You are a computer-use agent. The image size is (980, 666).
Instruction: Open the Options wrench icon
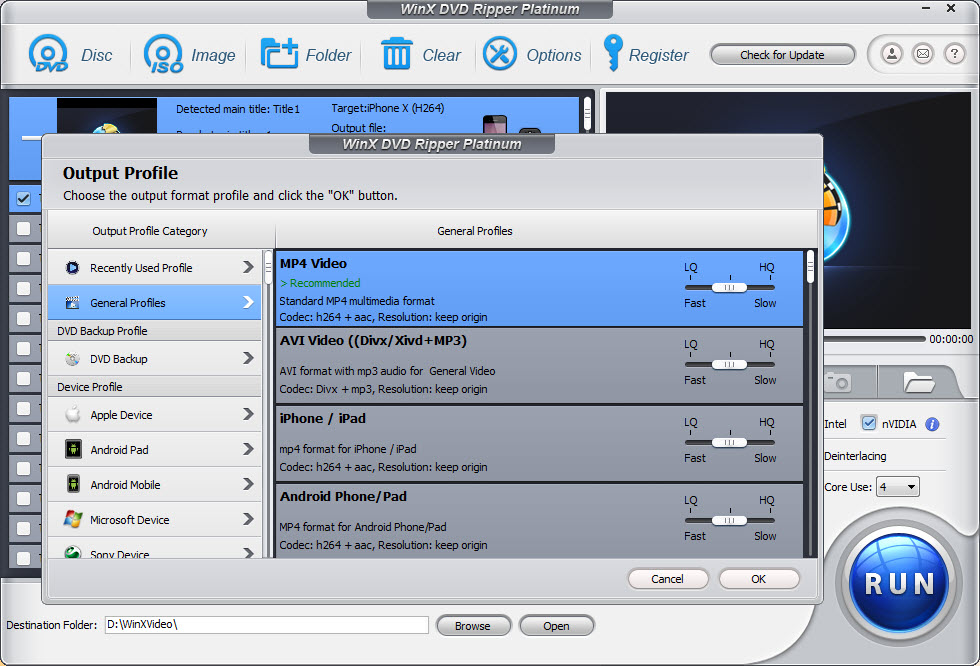(499, 54)
